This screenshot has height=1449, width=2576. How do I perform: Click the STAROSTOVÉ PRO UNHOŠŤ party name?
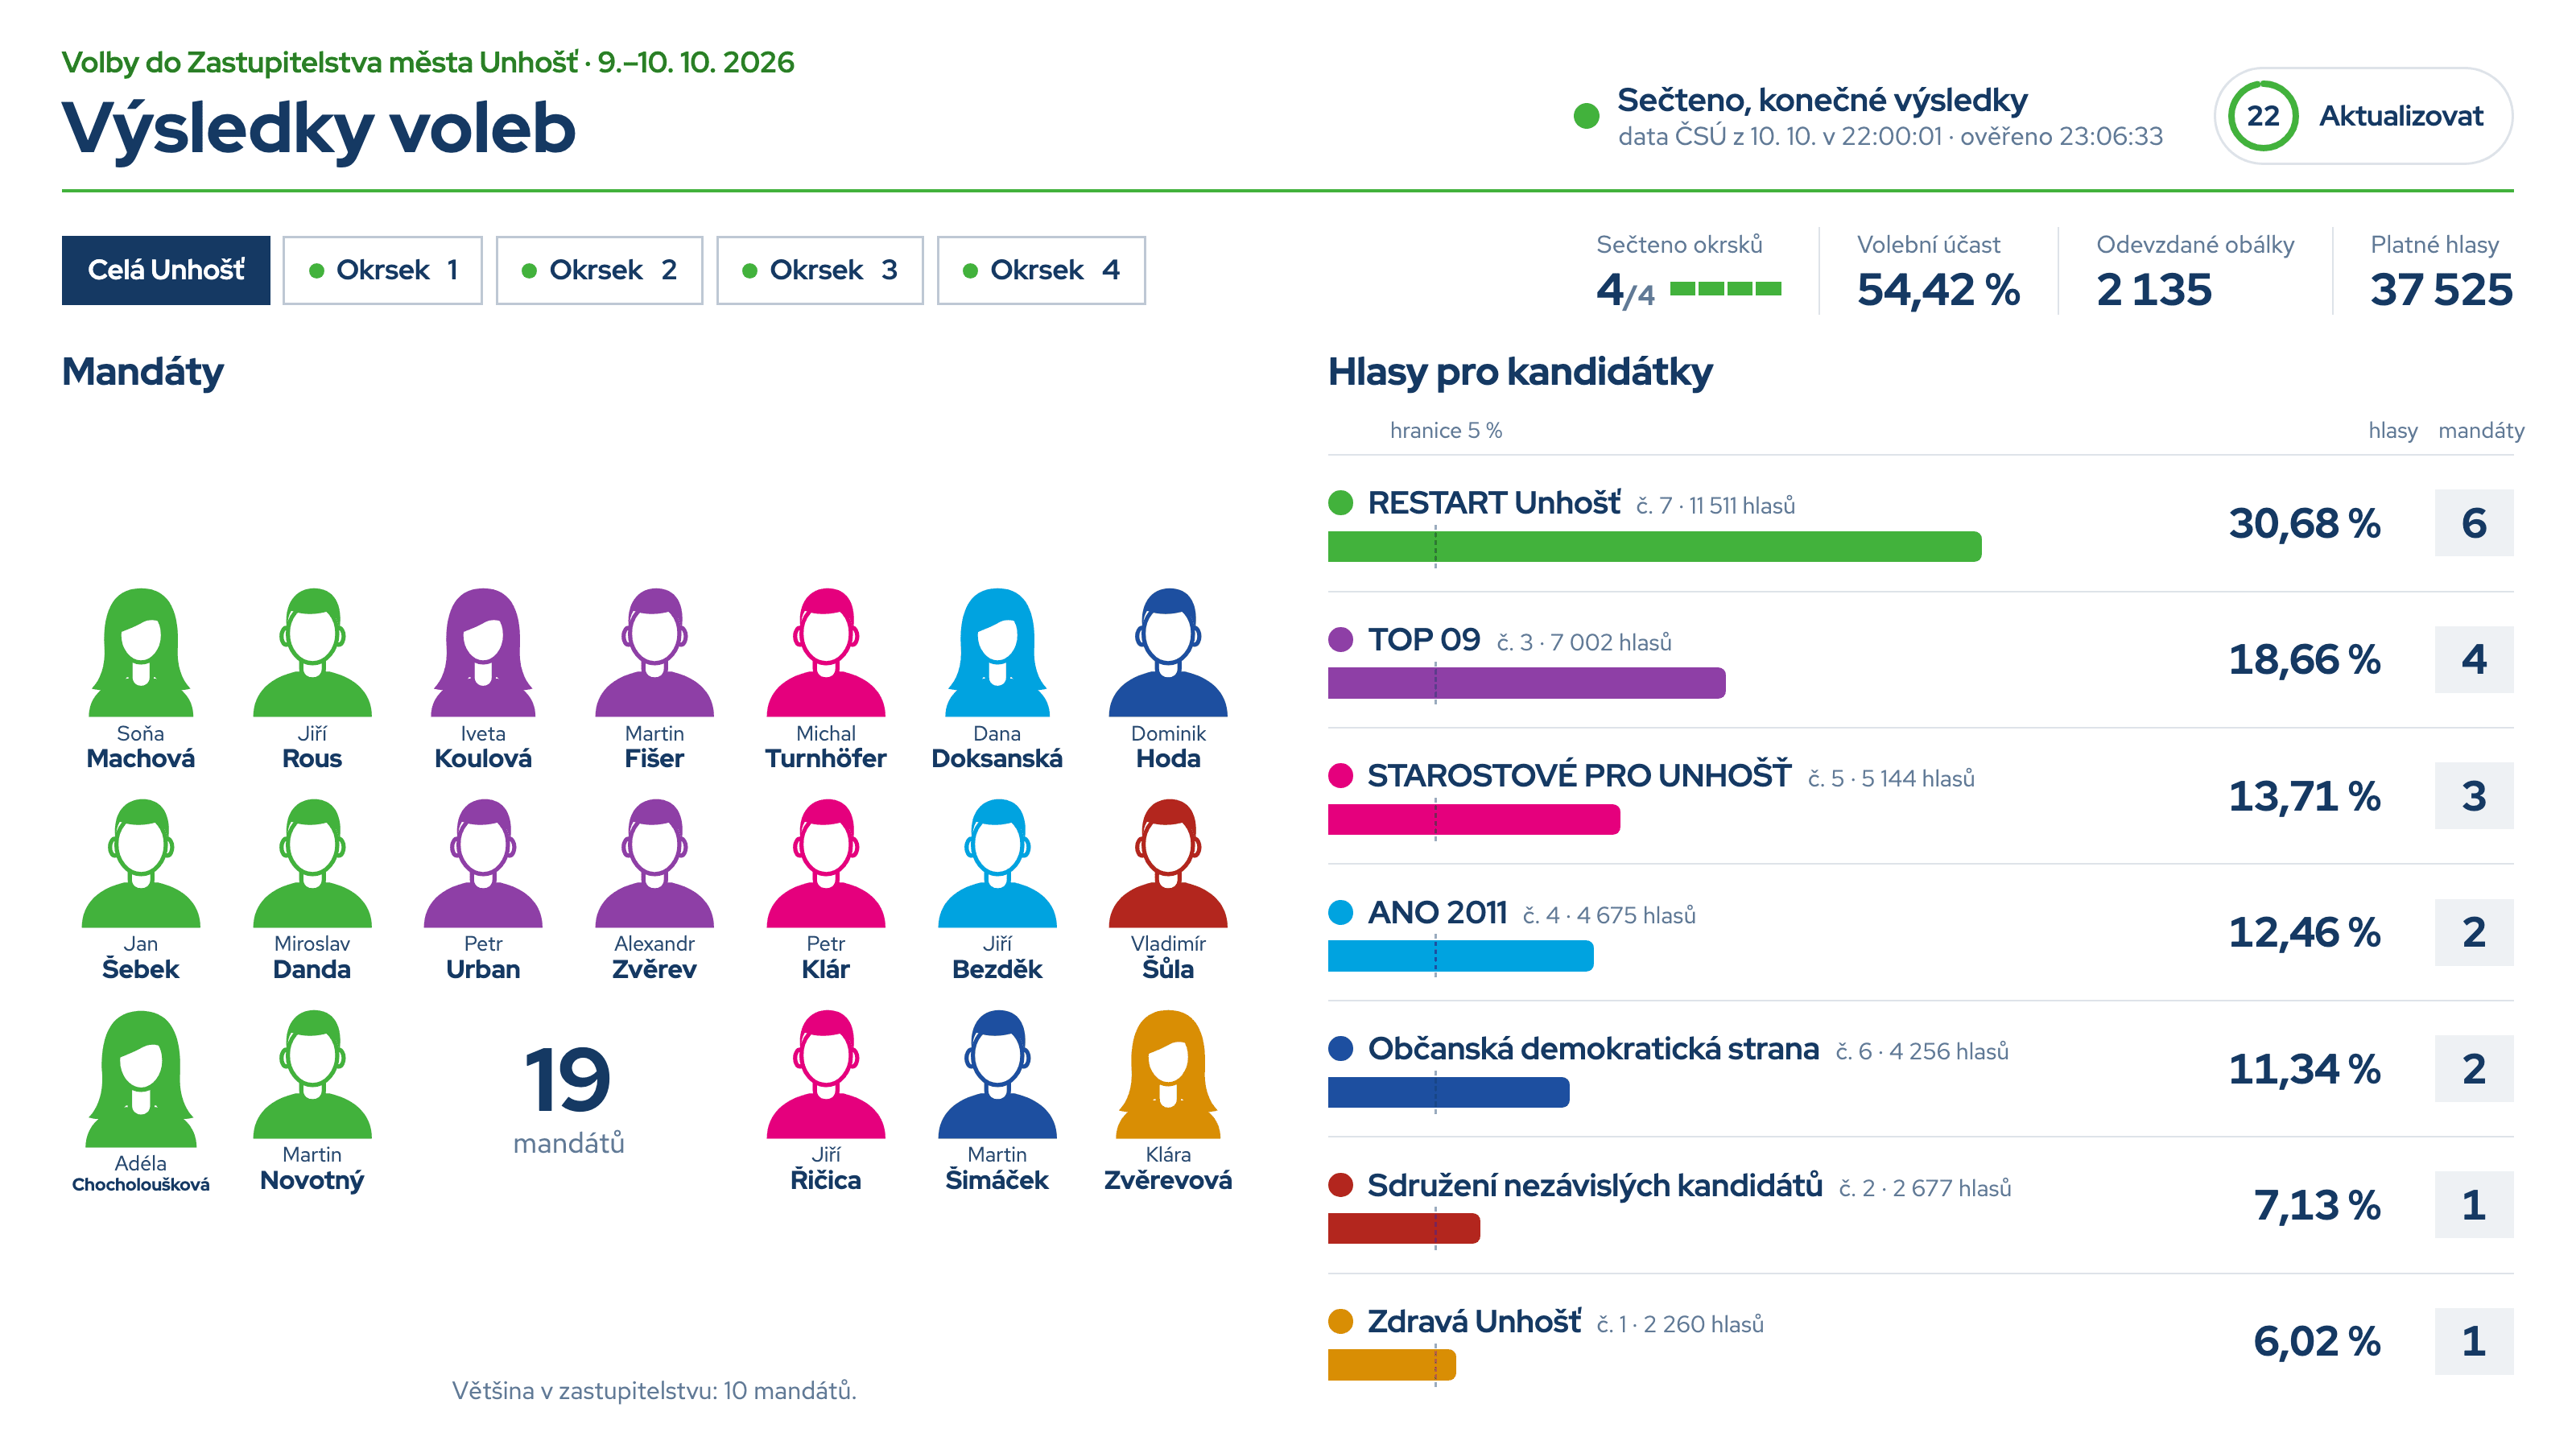pos(1579,775)
